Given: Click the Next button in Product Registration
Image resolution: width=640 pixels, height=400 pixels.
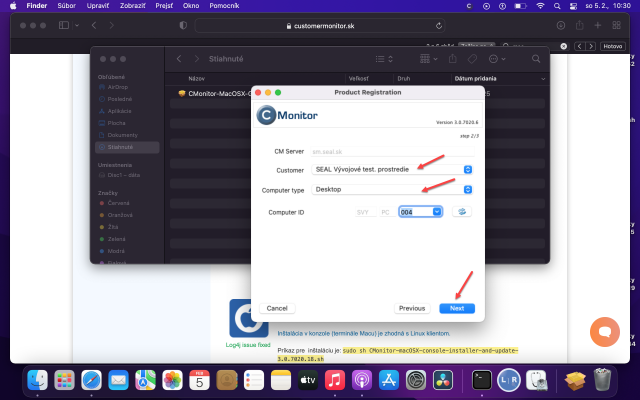Looking at the screenshot, I should click(457, 308).
